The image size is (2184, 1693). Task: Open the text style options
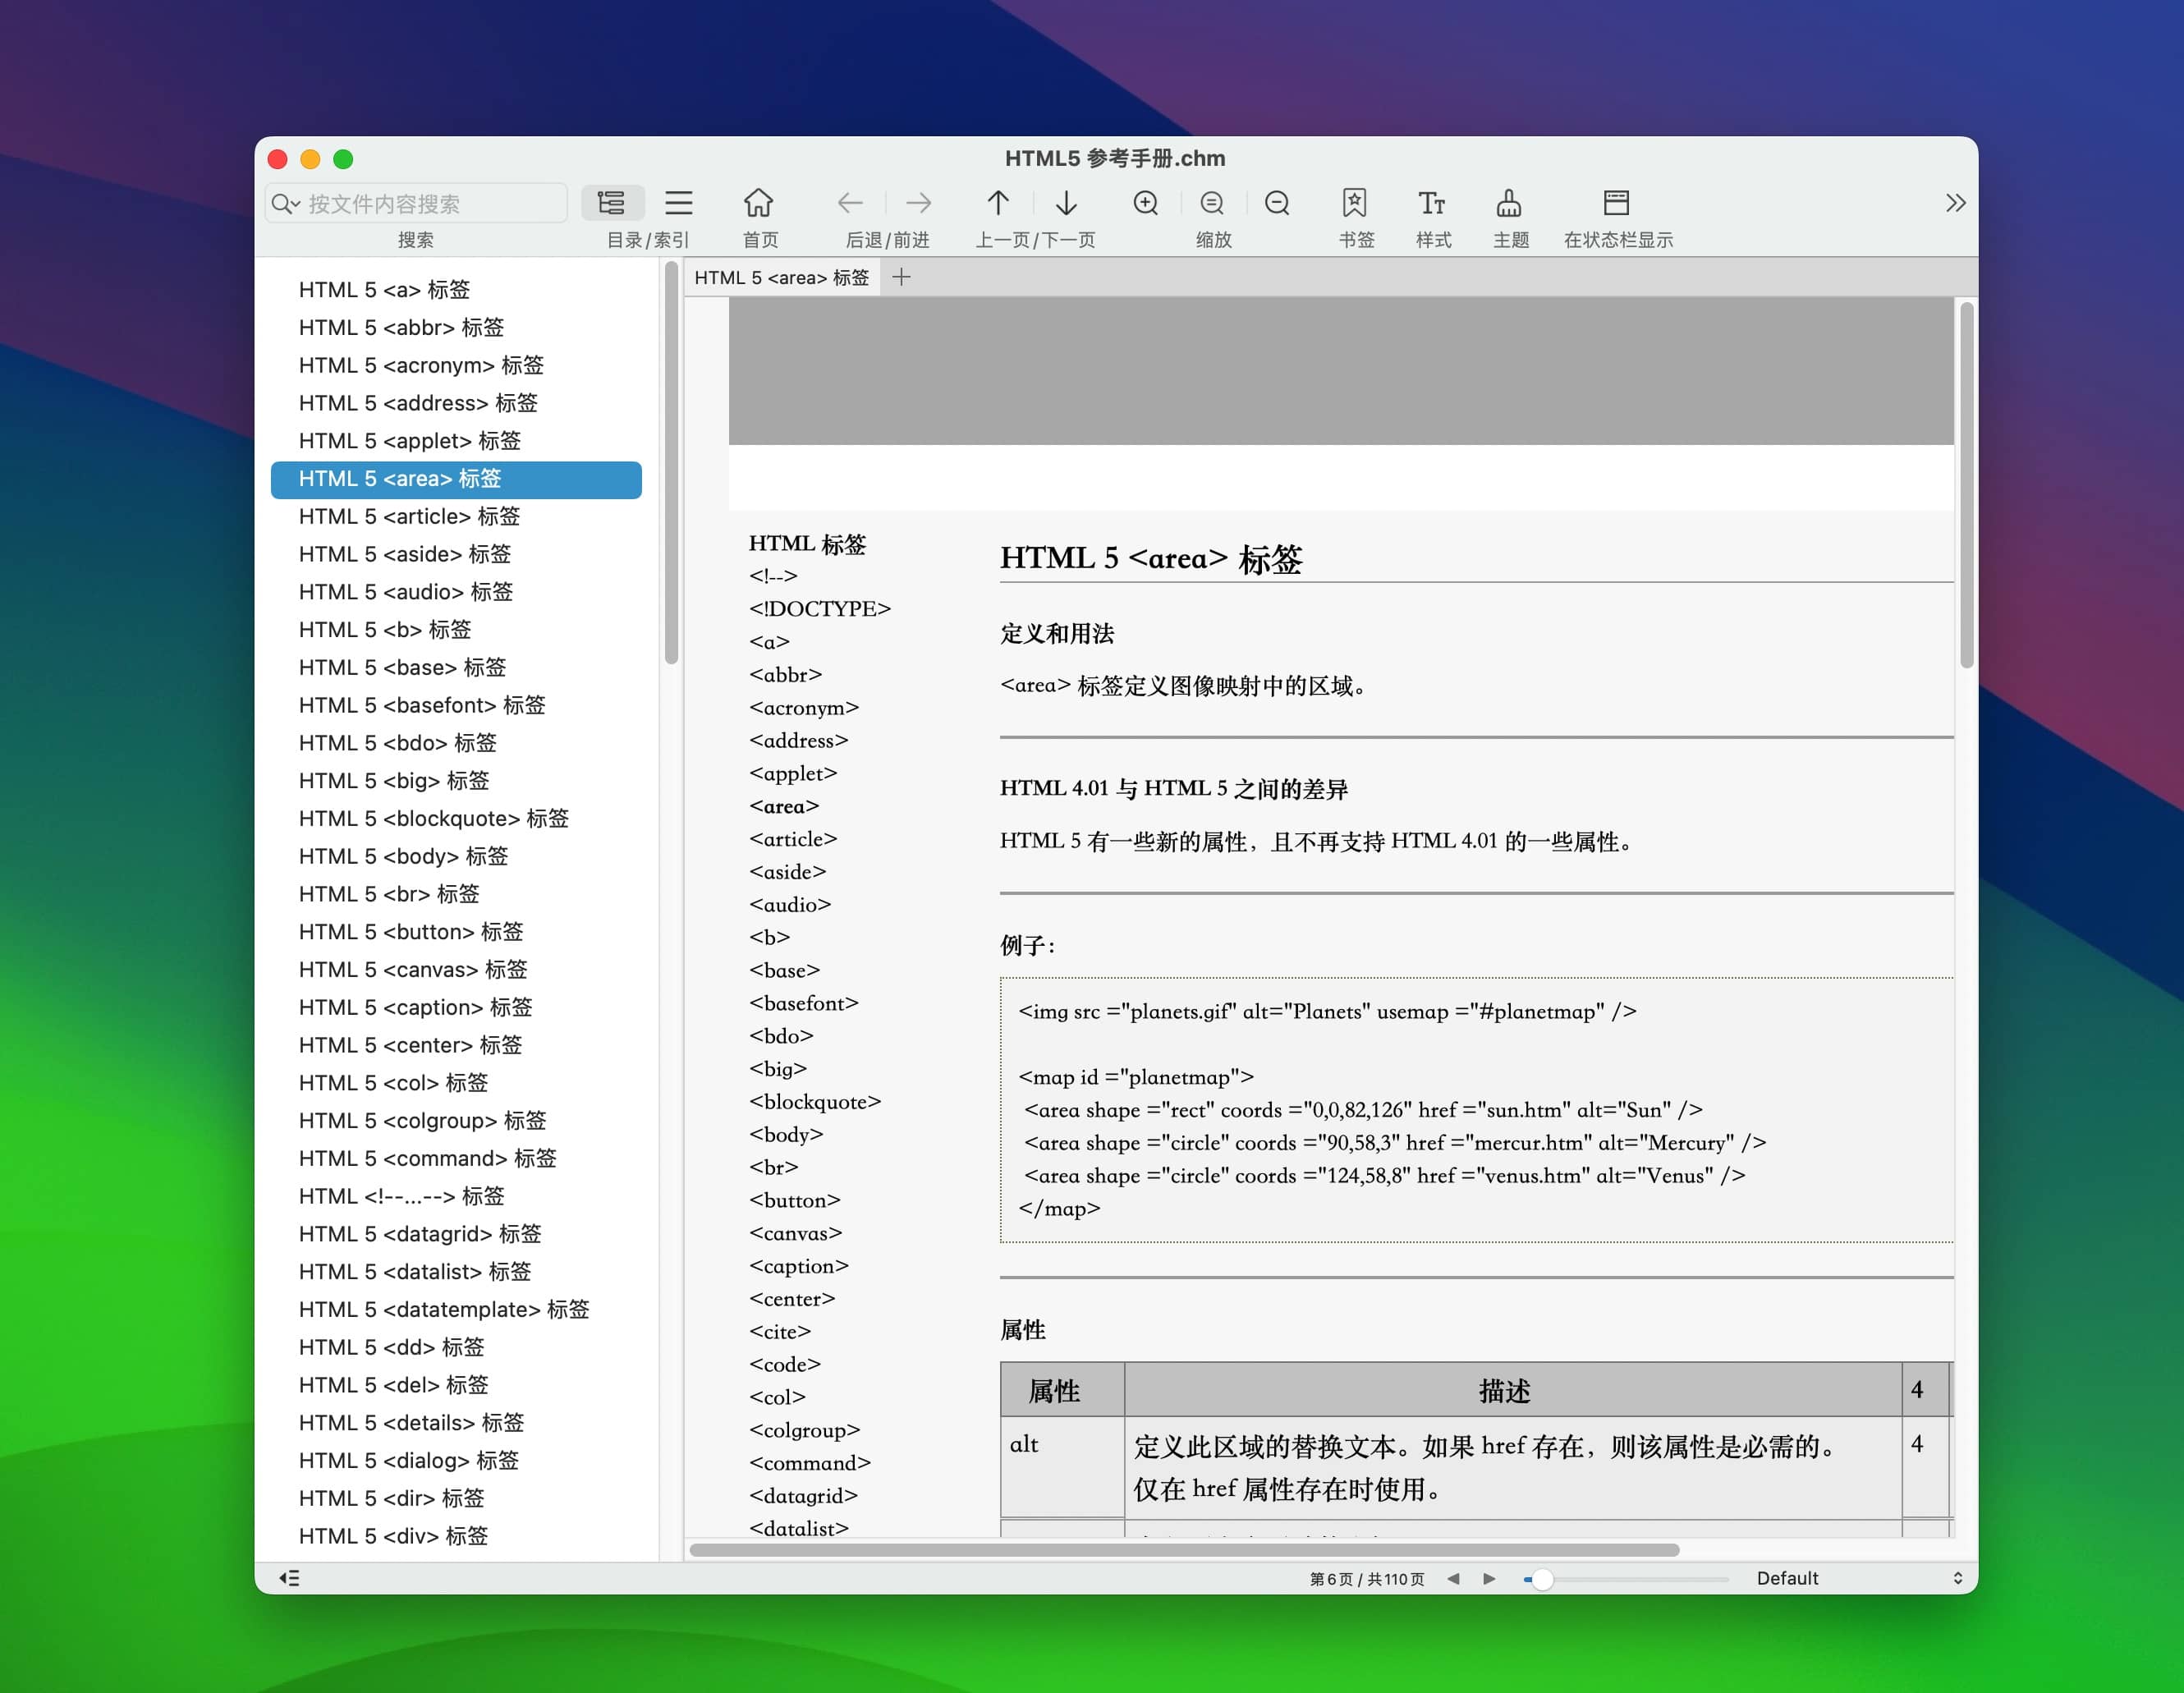[x=1431, y=203]
